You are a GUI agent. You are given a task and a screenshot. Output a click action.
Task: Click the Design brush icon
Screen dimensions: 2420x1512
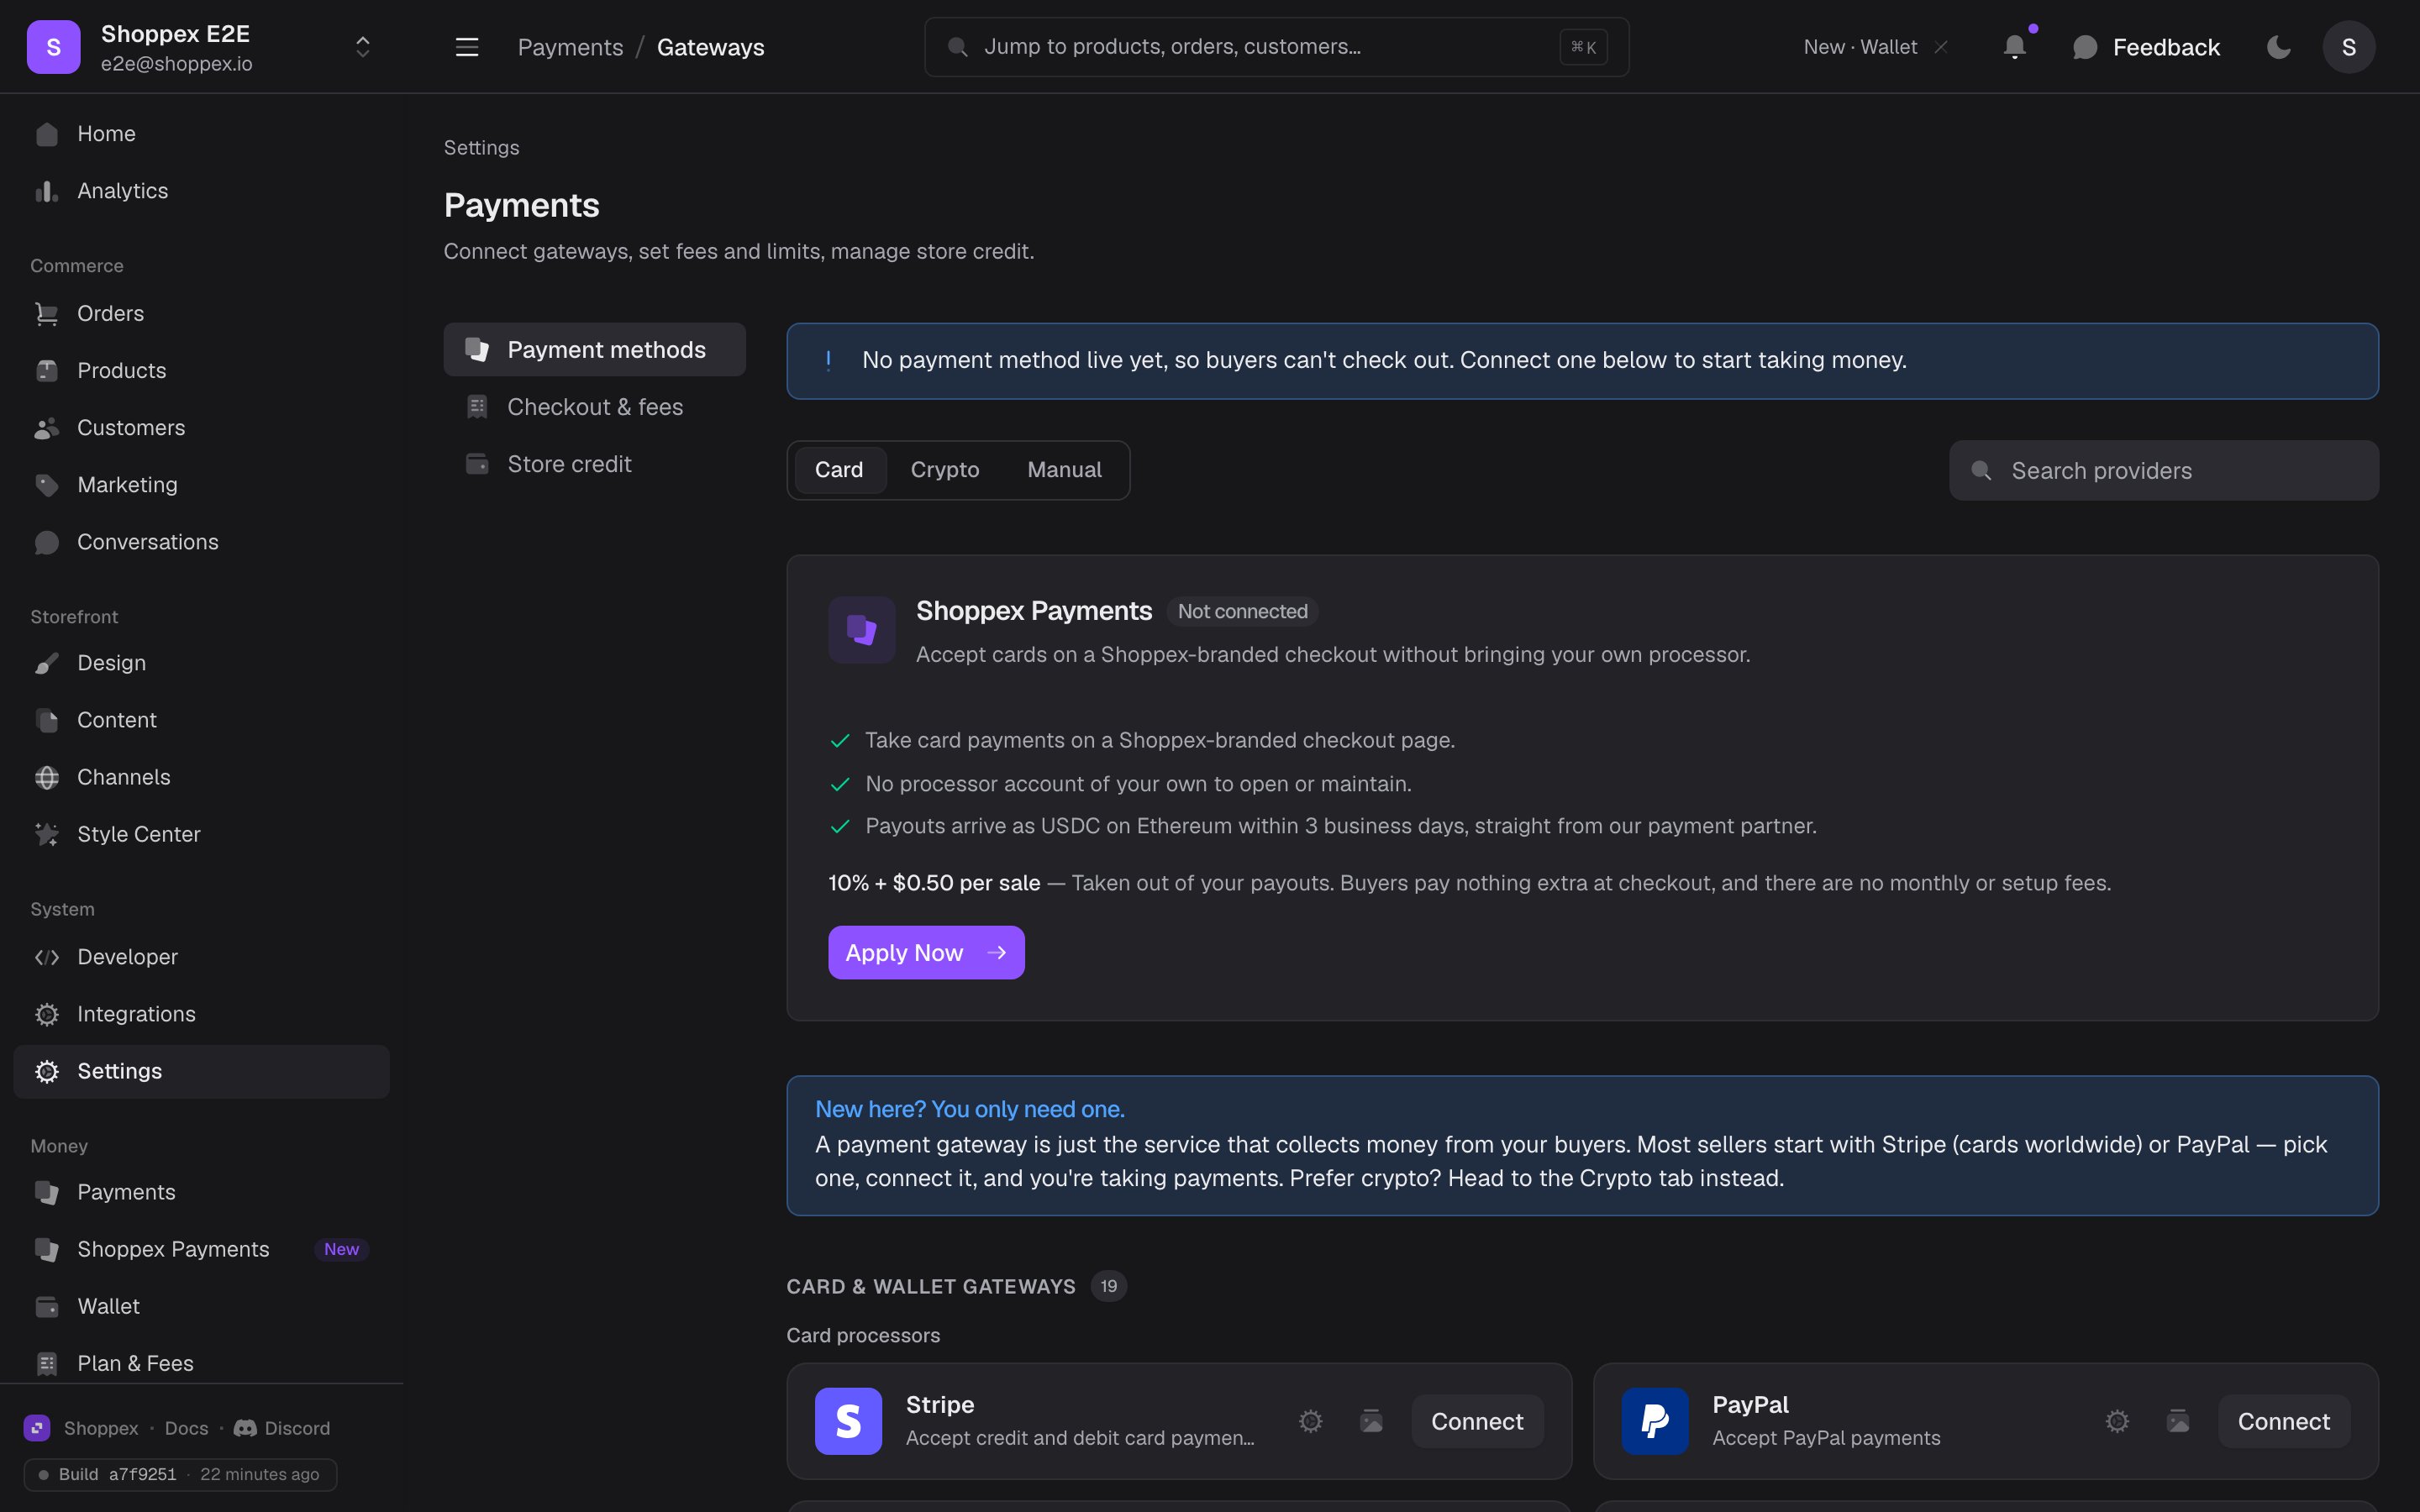pyautogui.click(x=47, y=663)
